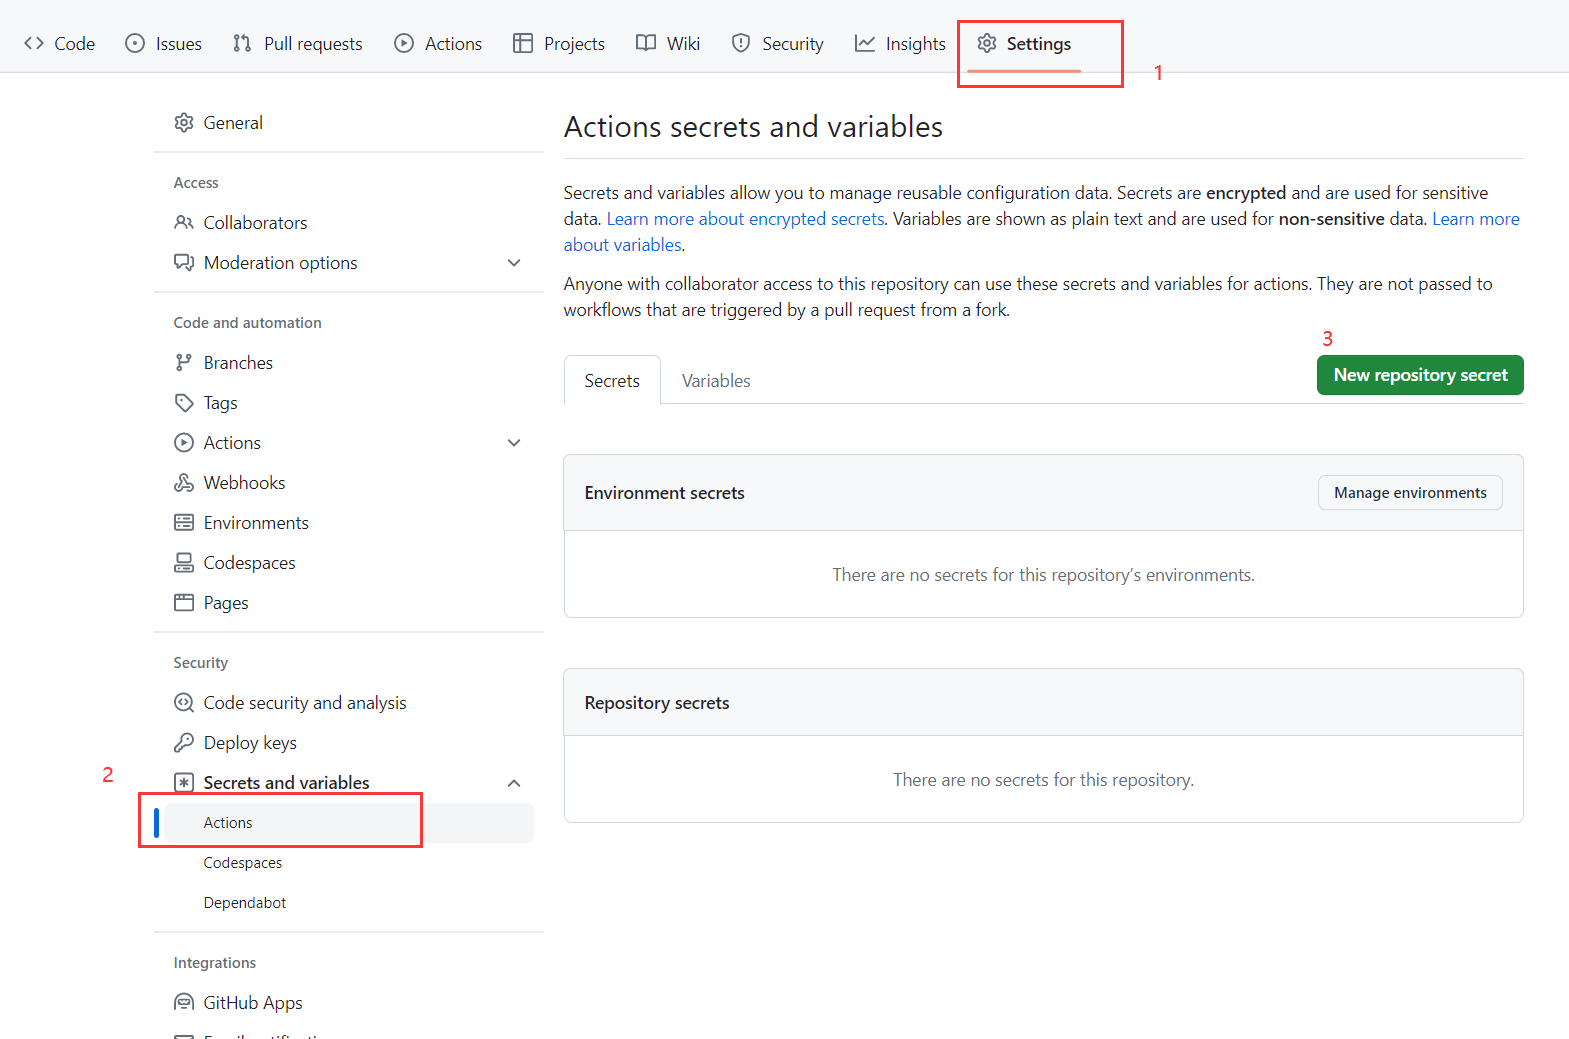Click the Collaborators people icon
This screenshot has width=1569, height=1039.
(184, 222)
